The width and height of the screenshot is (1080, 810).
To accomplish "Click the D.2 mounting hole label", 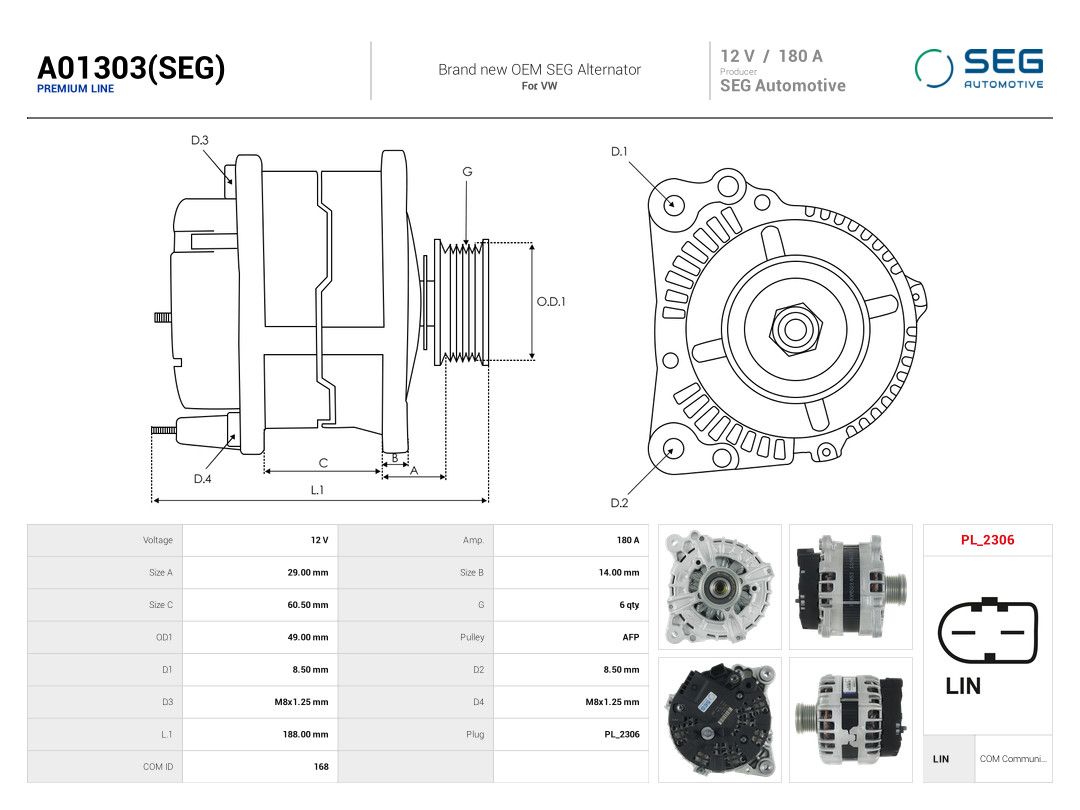I will [x=619, y=503].
